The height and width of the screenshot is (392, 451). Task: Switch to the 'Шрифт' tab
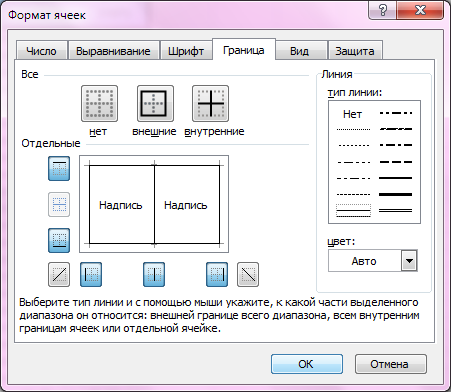tap(186, 51)
